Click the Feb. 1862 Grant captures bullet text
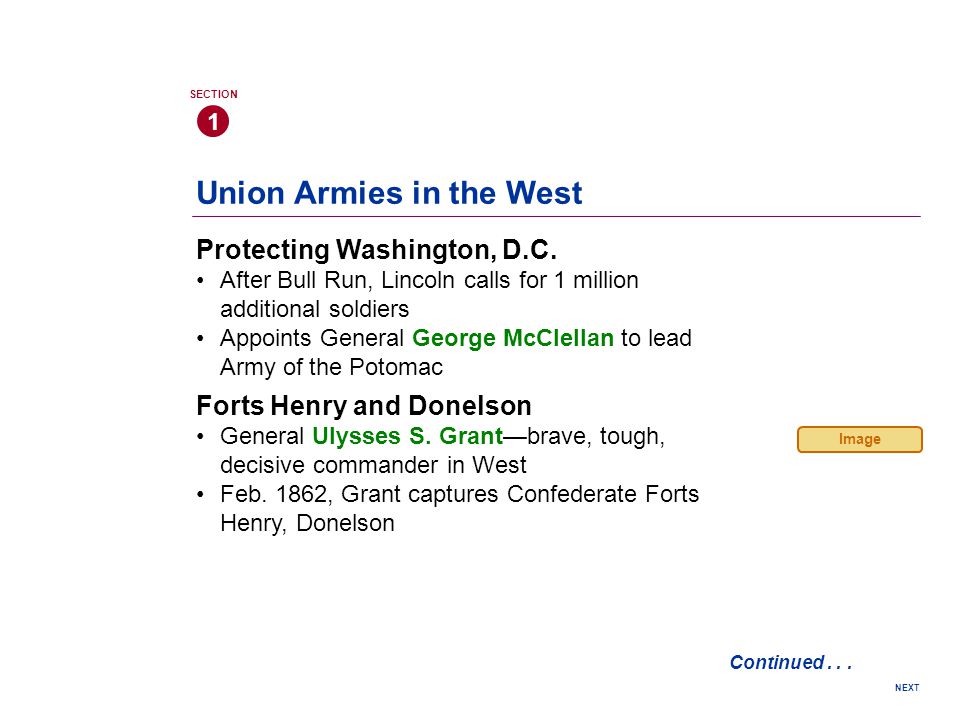This screenshot has width=960, height=720. (x=459, y=508)
